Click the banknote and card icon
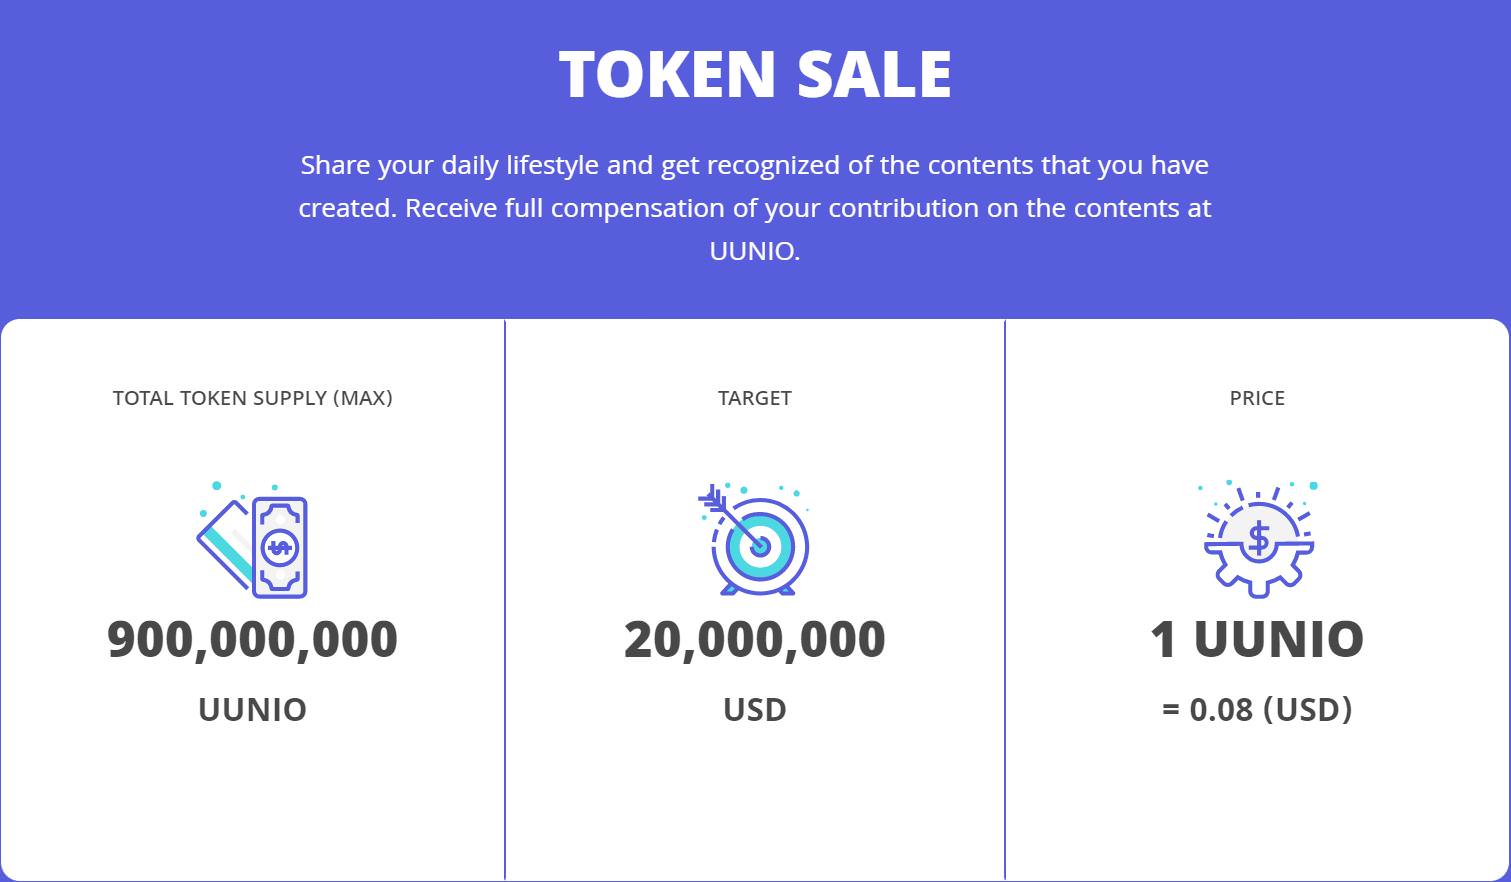Image resolution: width=1511 pixels, height=882 pixels. (x=253, y=541)
